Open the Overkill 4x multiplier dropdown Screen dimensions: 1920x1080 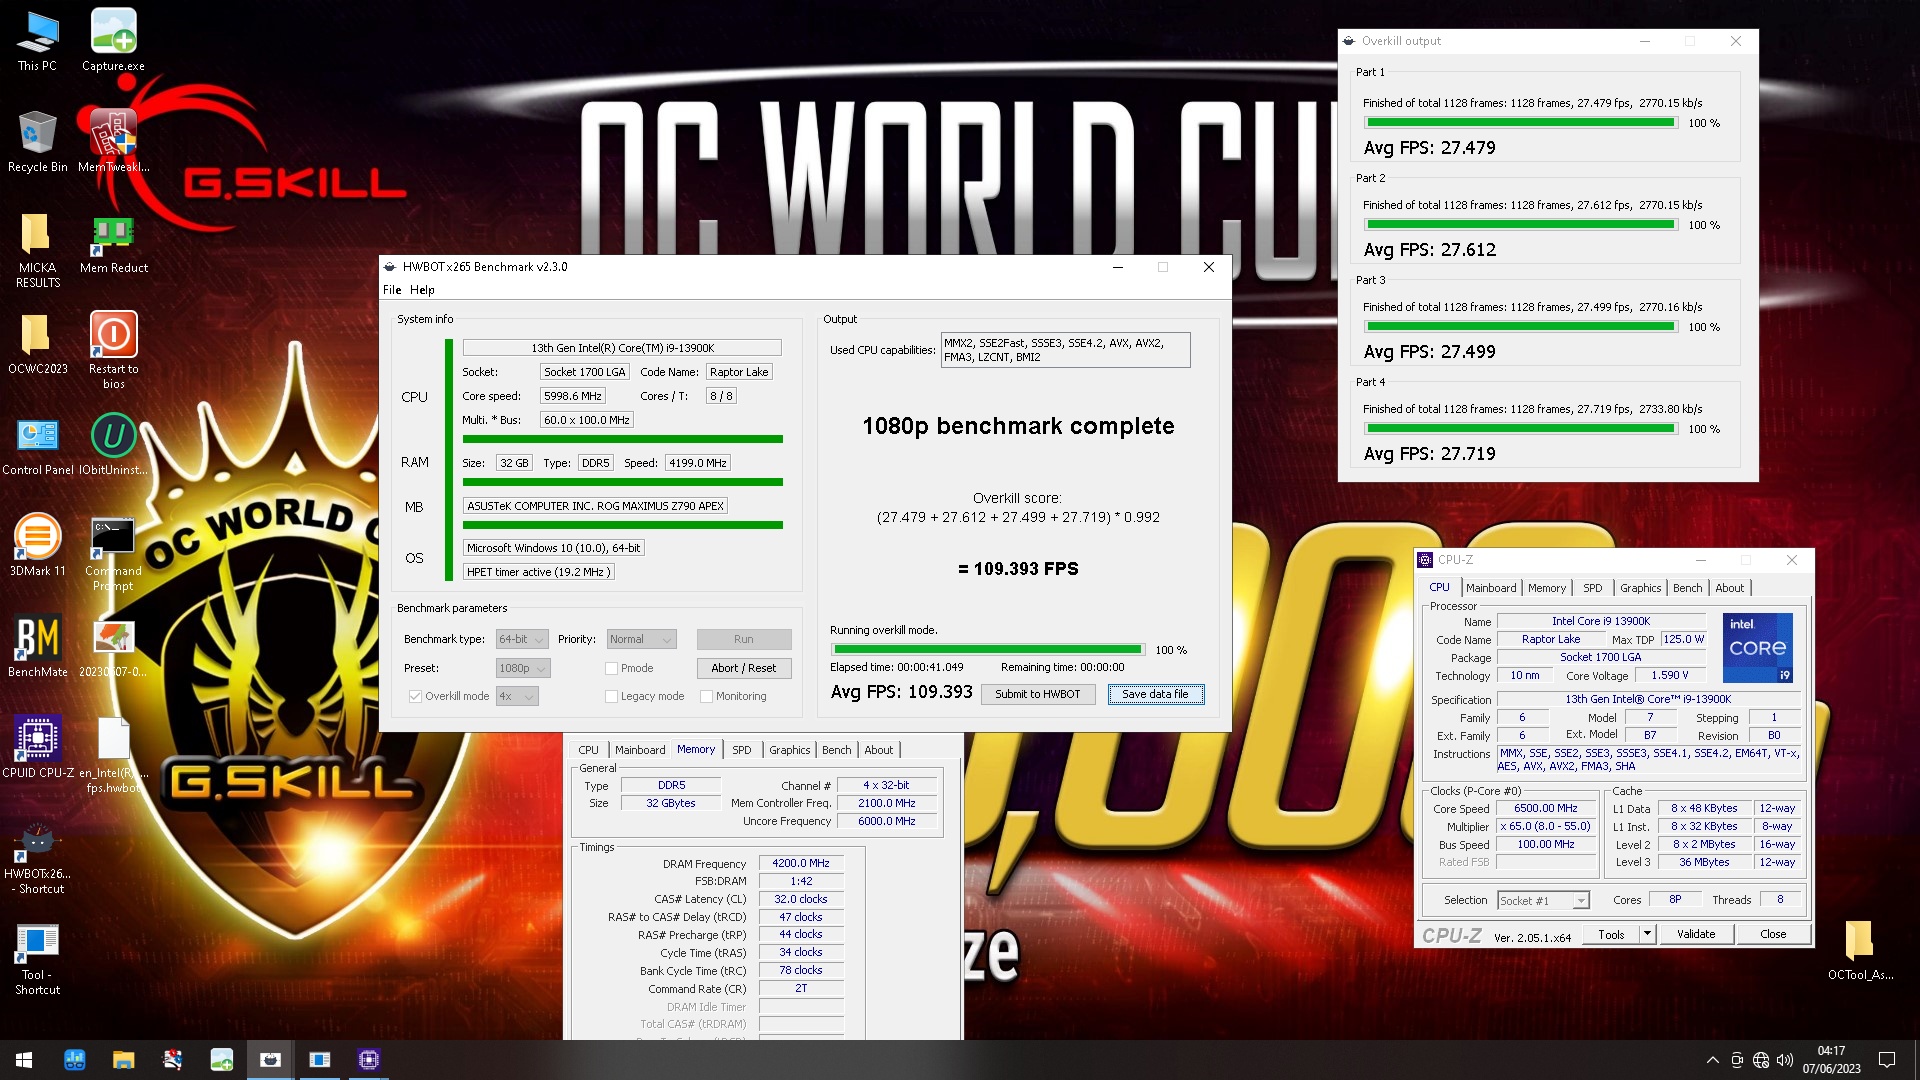pos(517,696)
